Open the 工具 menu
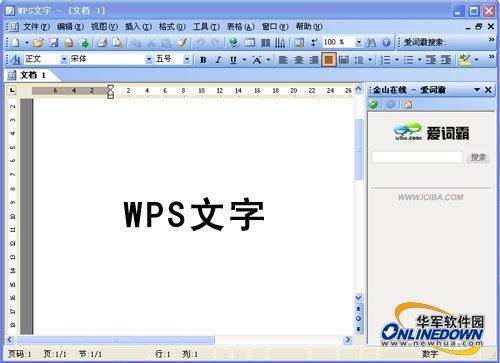This screenshot has height=363, width=500. [x=206, y=26]
